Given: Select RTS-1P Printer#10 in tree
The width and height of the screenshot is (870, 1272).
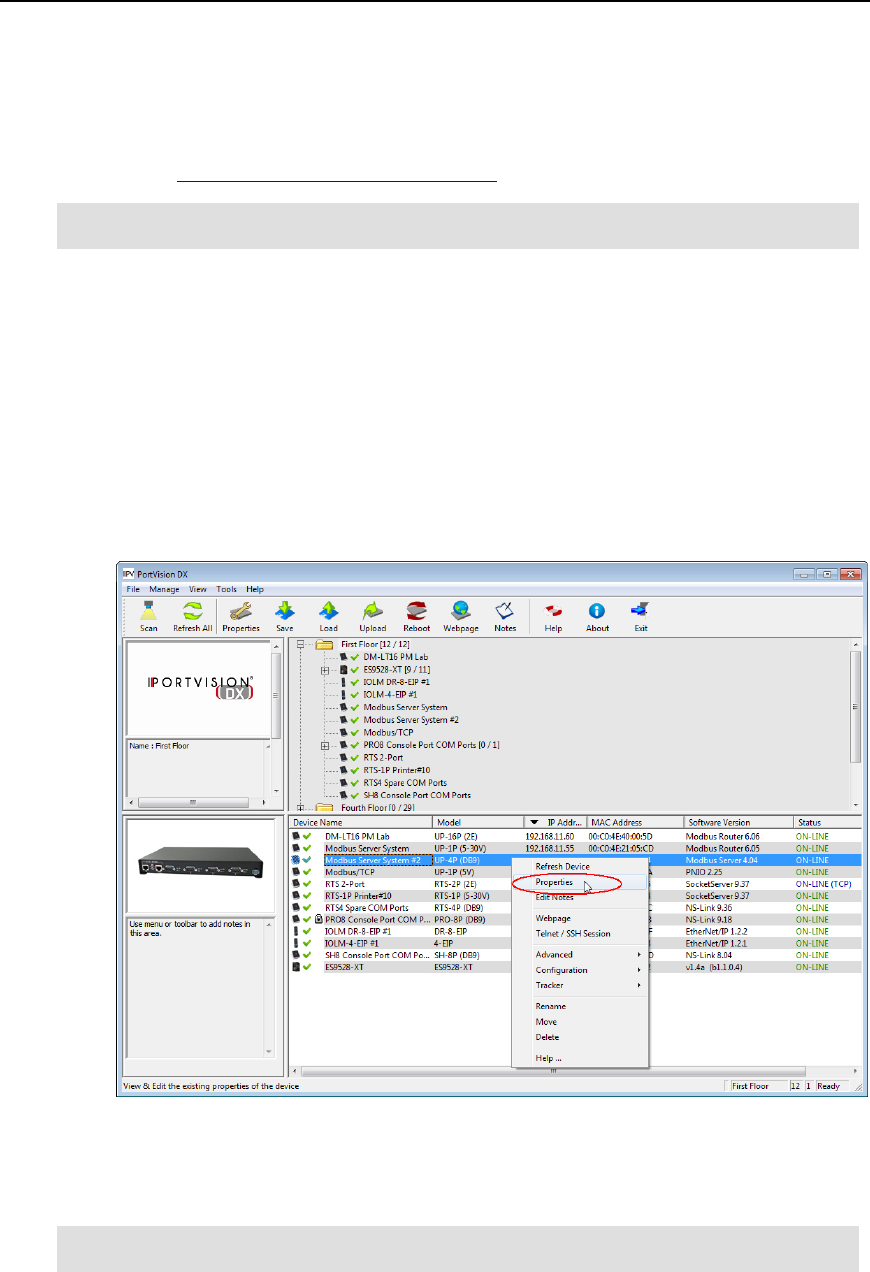Looking at the screenshot, I should 397,770.
